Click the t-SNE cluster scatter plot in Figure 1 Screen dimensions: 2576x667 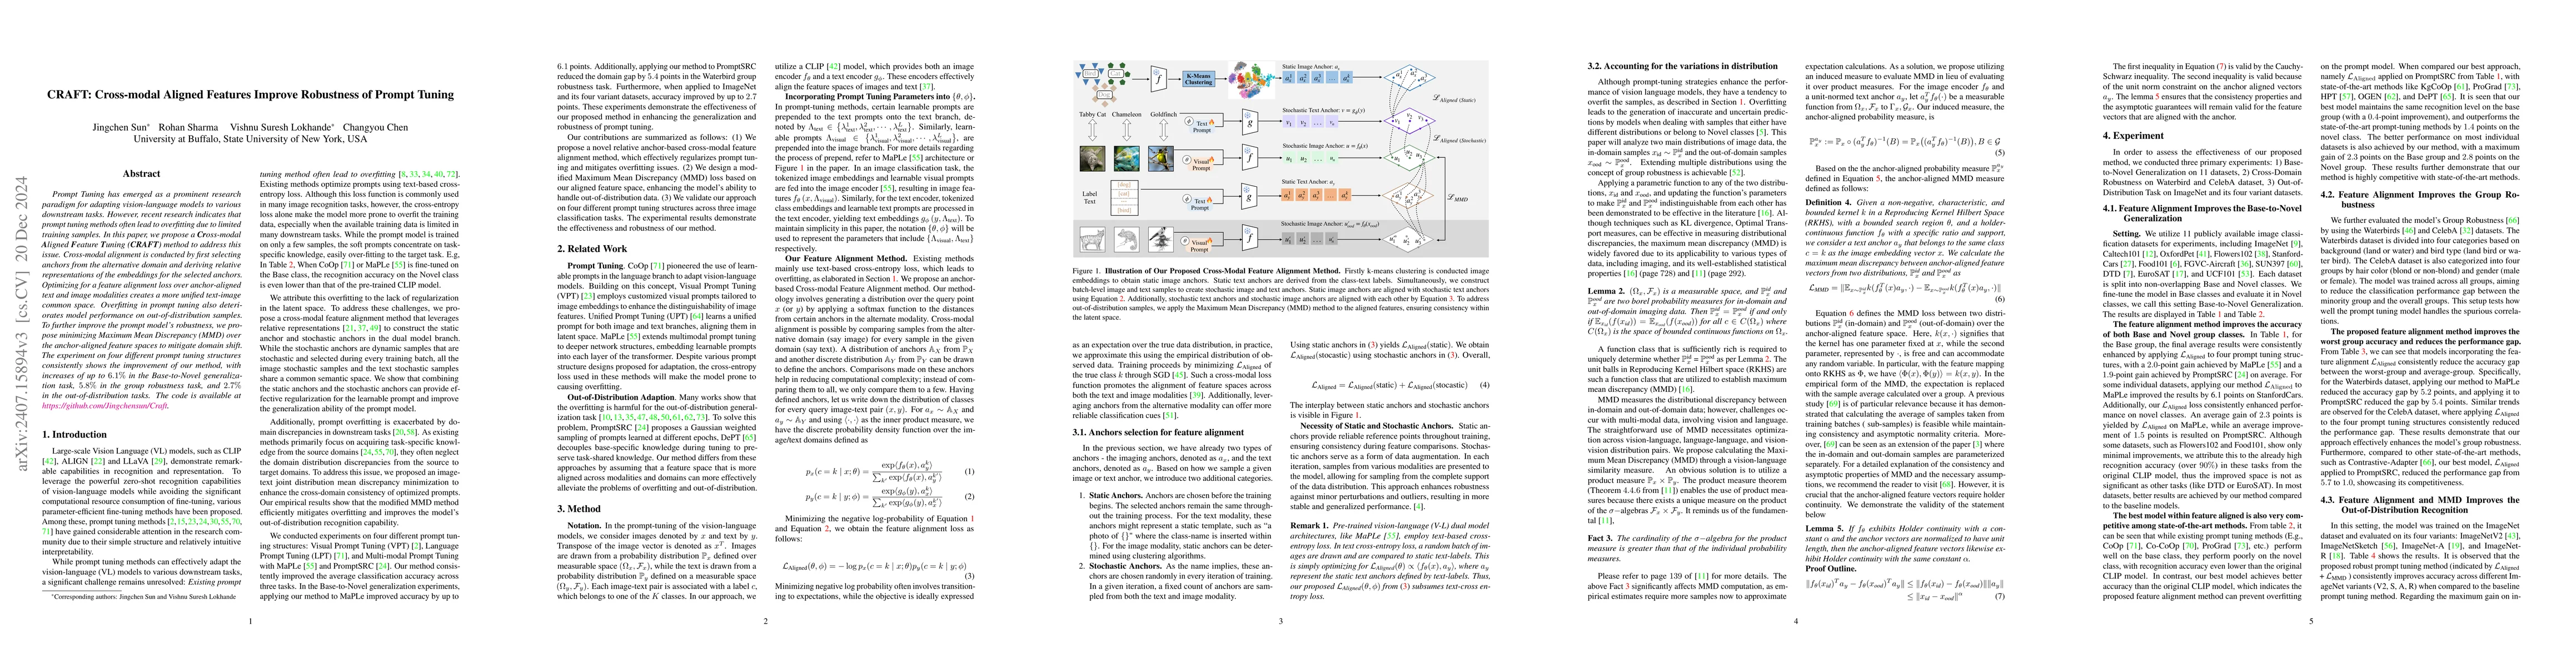1252,80
